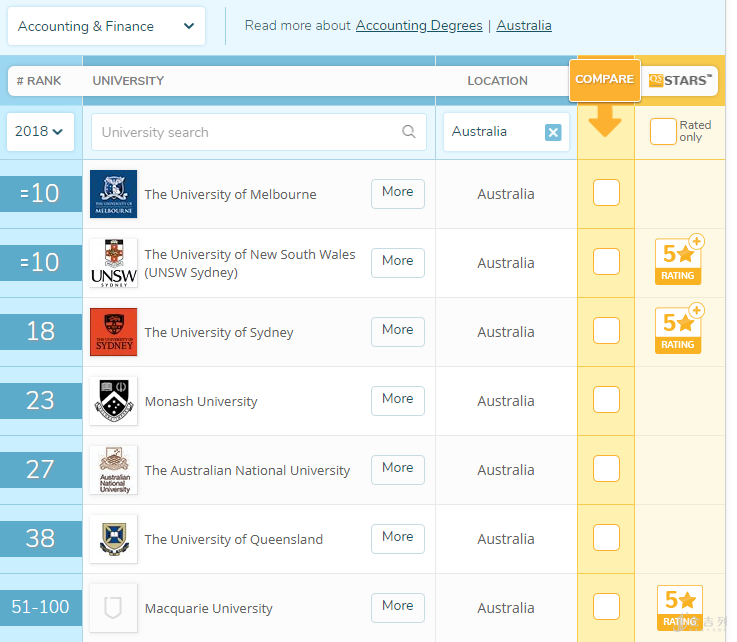The height and width of the screenshot is (642, 737).
Task: Click the University of Melbourne logo
Action: click(x=113, y=194)
